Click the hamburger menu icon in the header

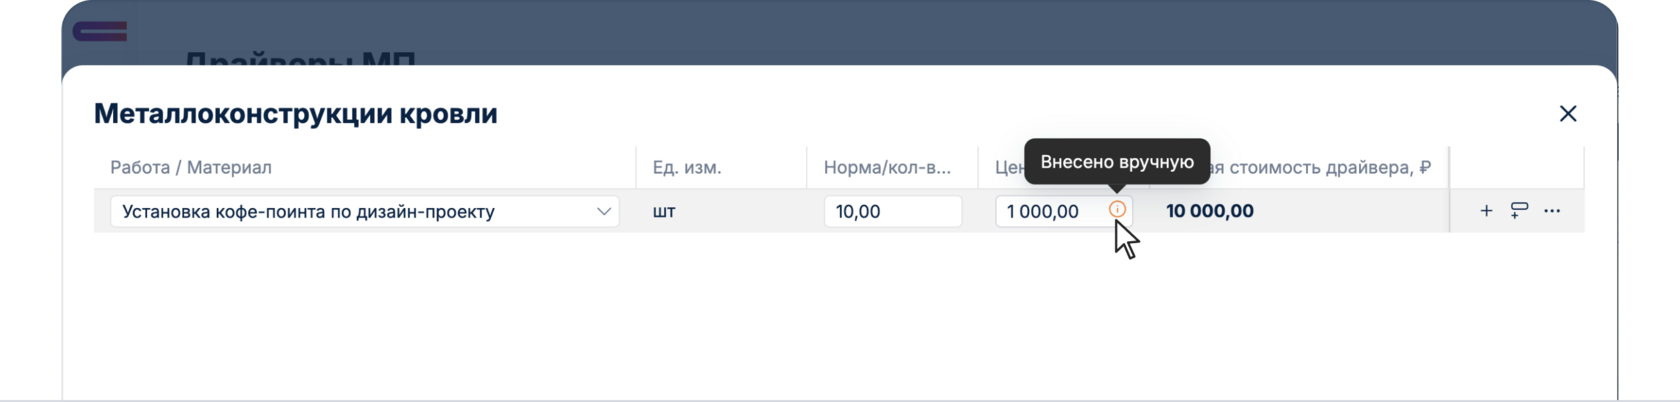[100, 32]
